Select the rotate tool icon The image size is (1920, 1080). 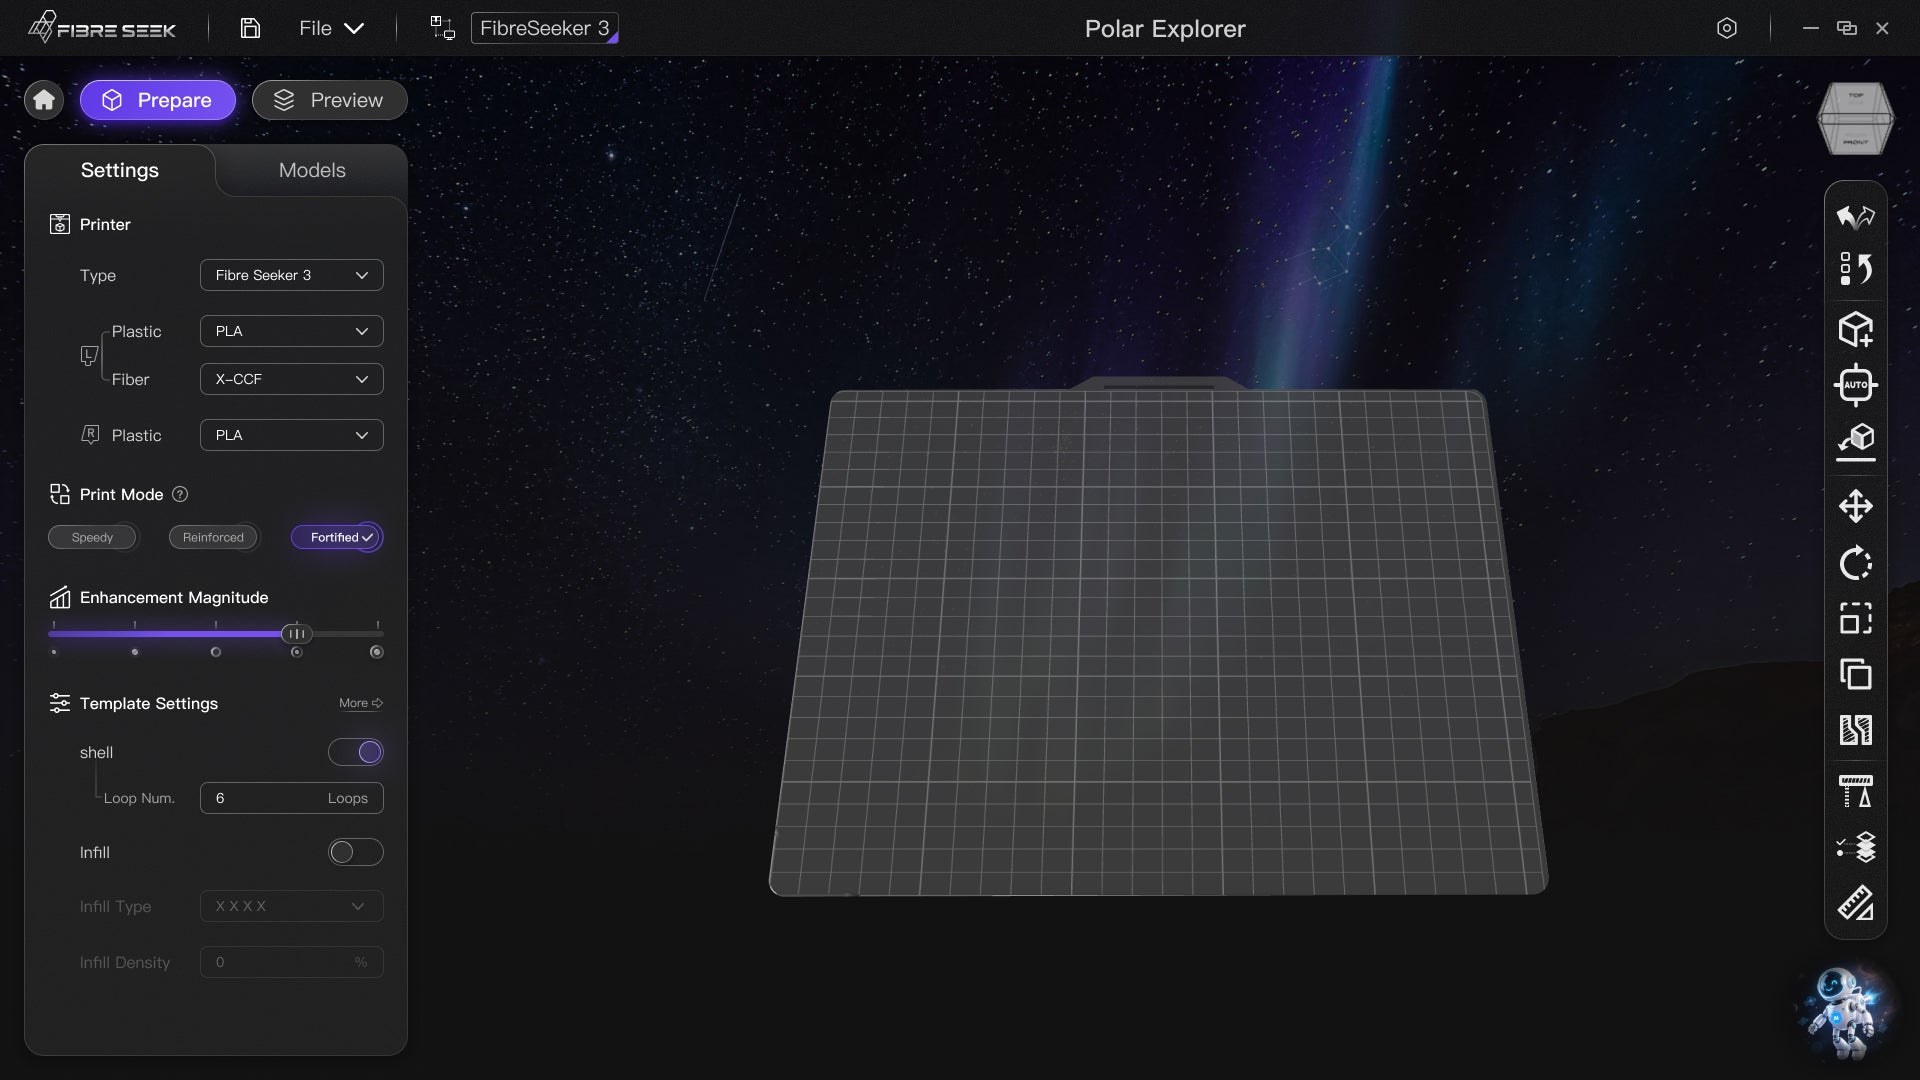(x=1855, y=563)
